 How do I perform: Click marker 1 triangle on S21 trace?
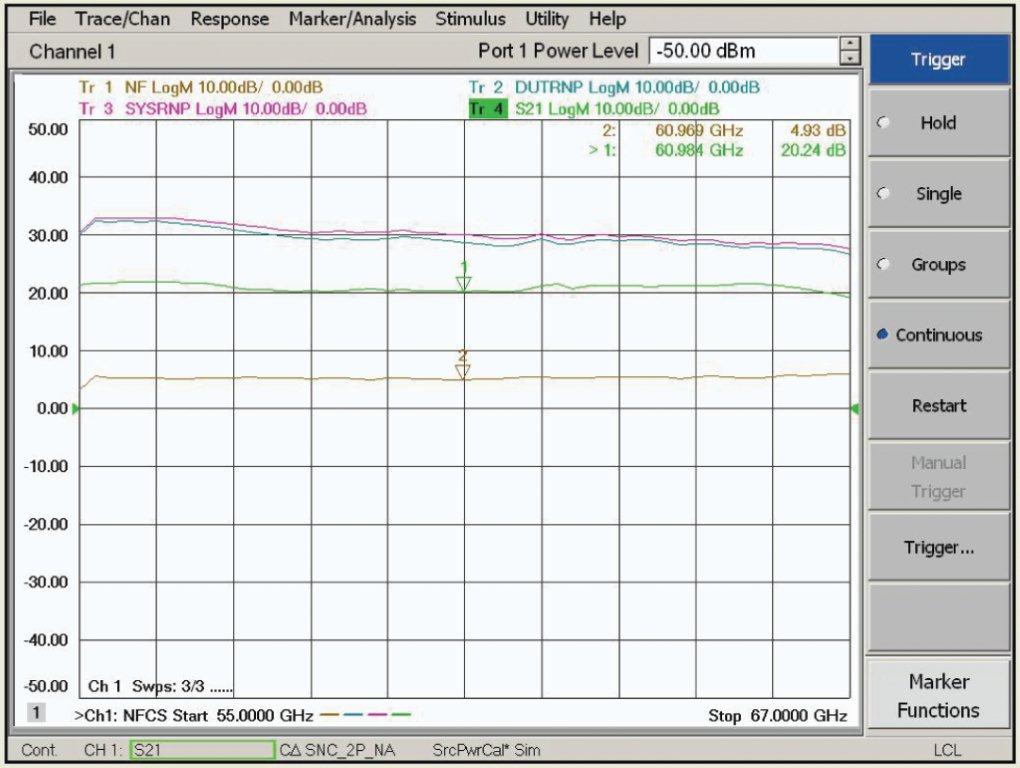point(463,284)
